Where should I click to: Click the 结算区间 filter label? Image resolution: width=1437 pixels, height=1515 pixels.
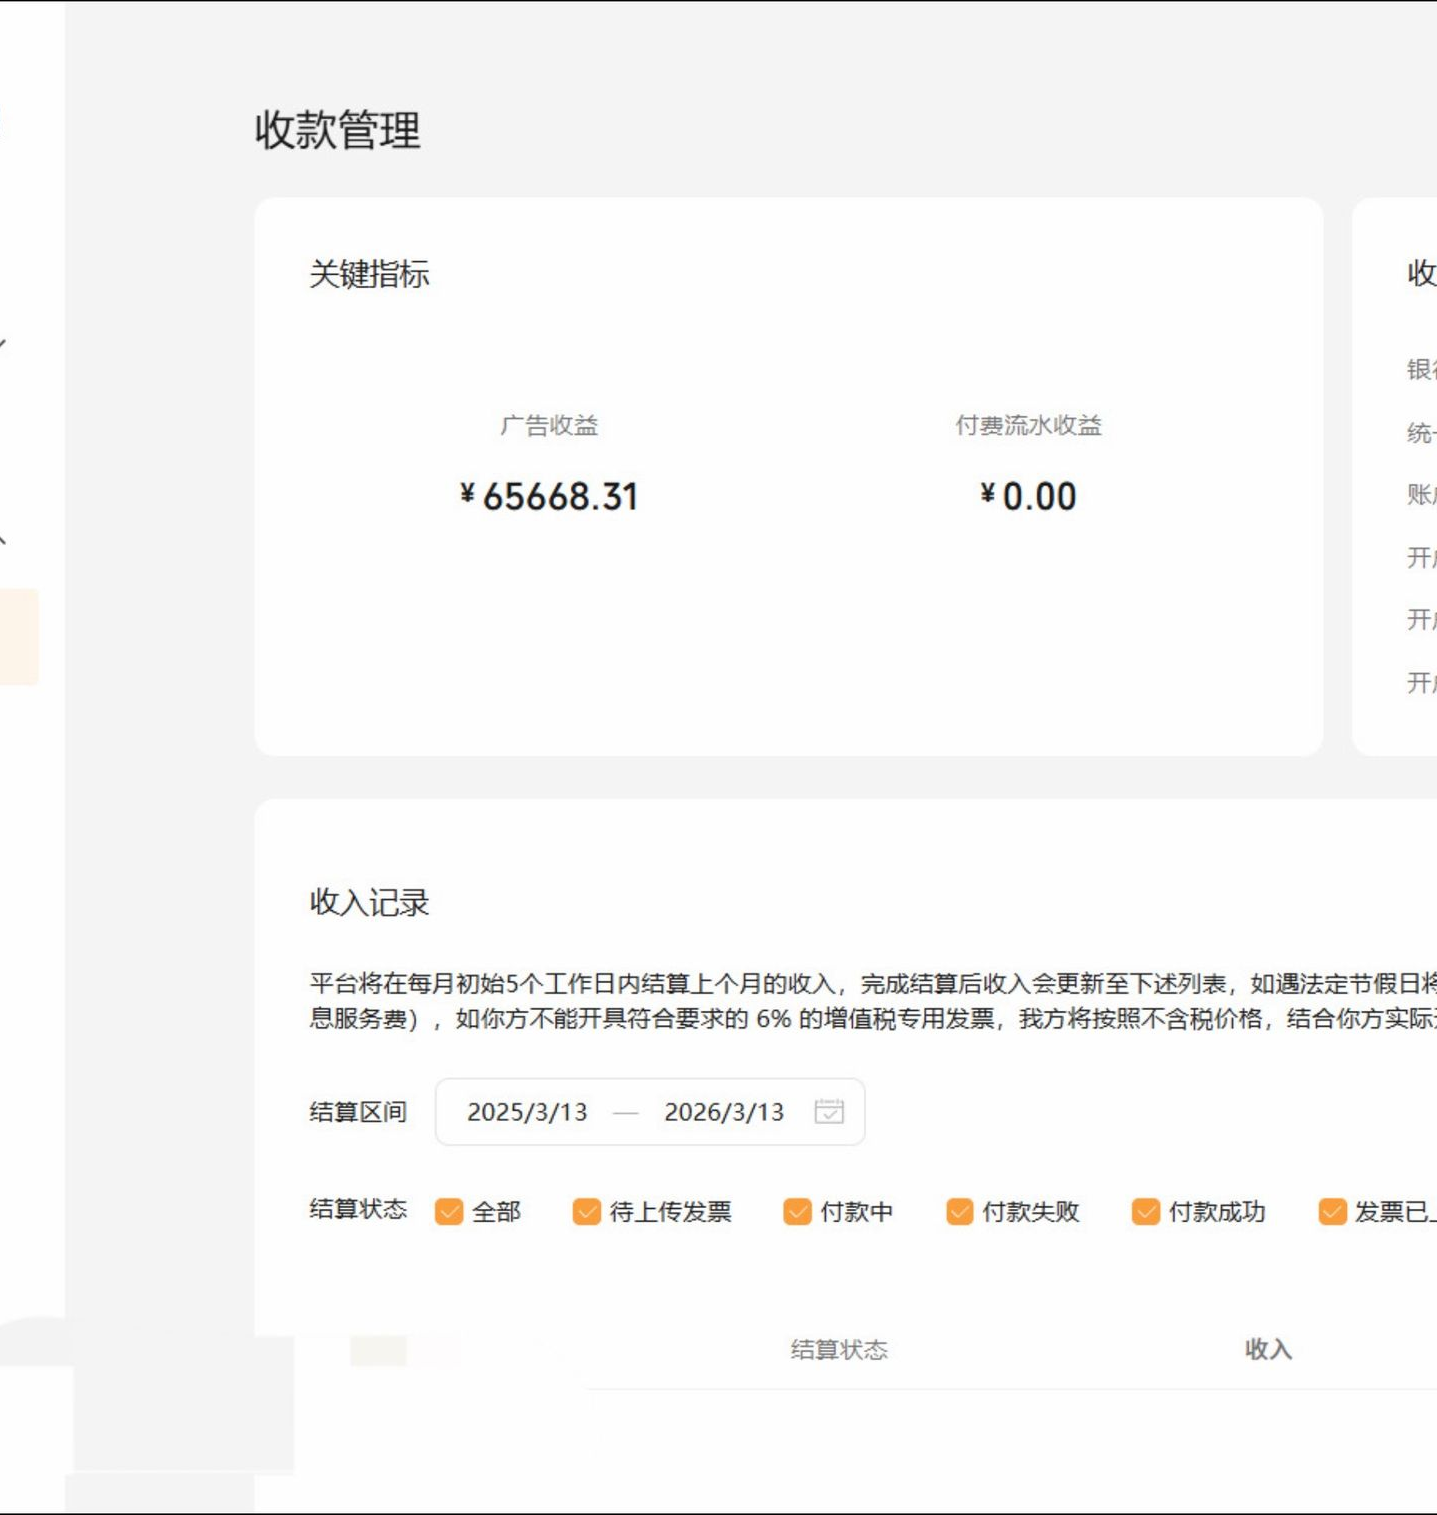(x=358, y=1112)
